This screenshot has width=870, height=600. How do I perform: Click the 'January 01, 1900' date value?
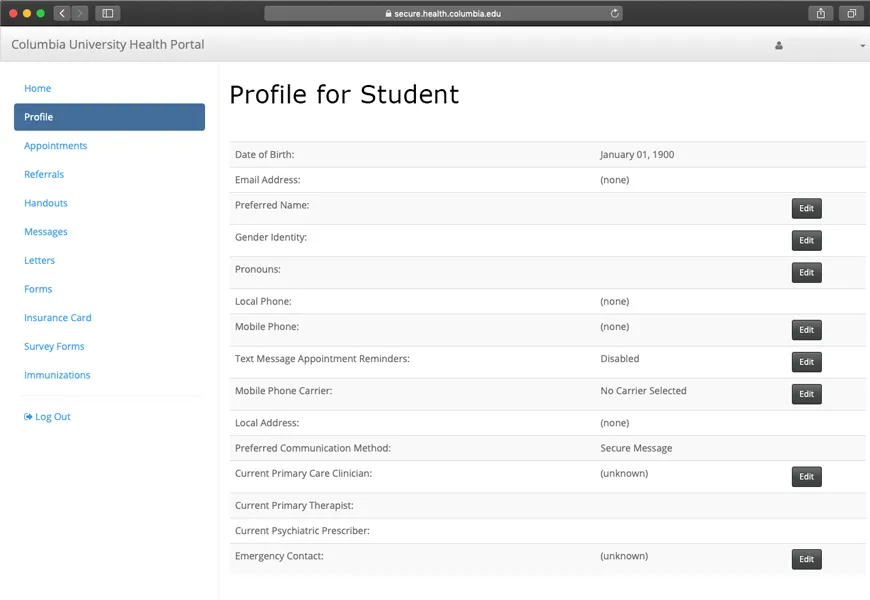click(637, 155)
